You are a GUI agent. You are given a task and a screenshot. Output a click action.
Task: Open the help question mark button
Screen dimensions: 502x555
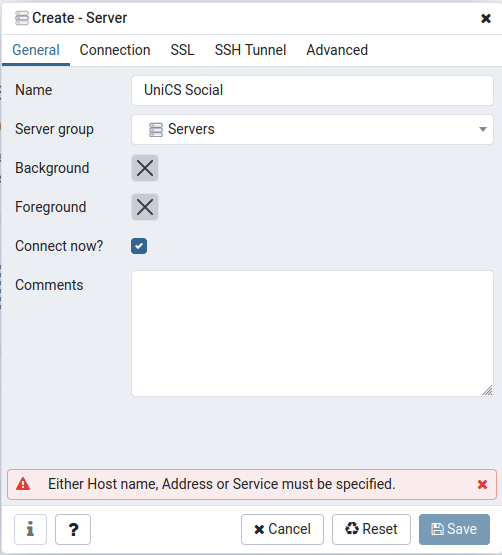point(73,529)
